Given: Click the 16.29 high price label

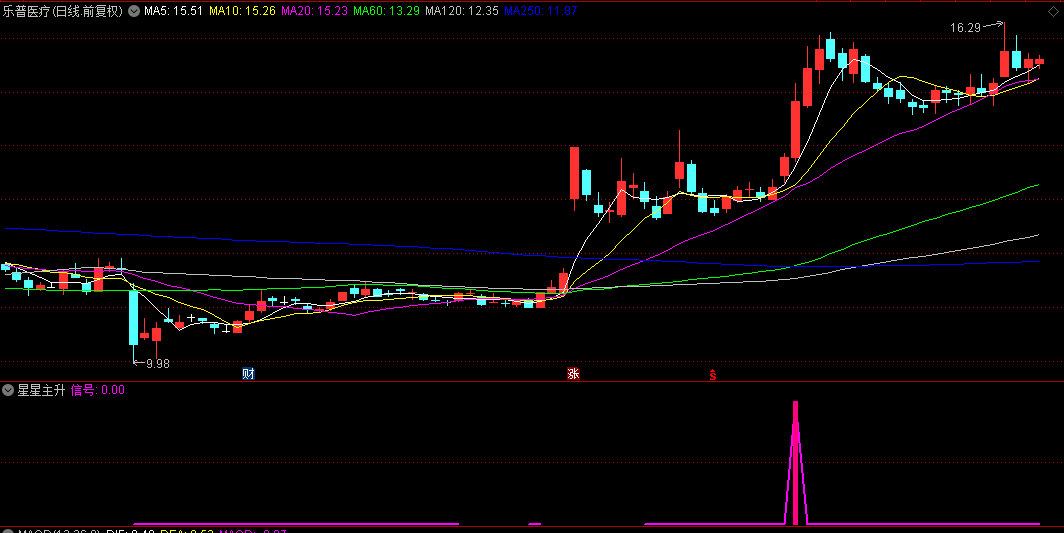Looking at the screenshot, I should [966, 28].
